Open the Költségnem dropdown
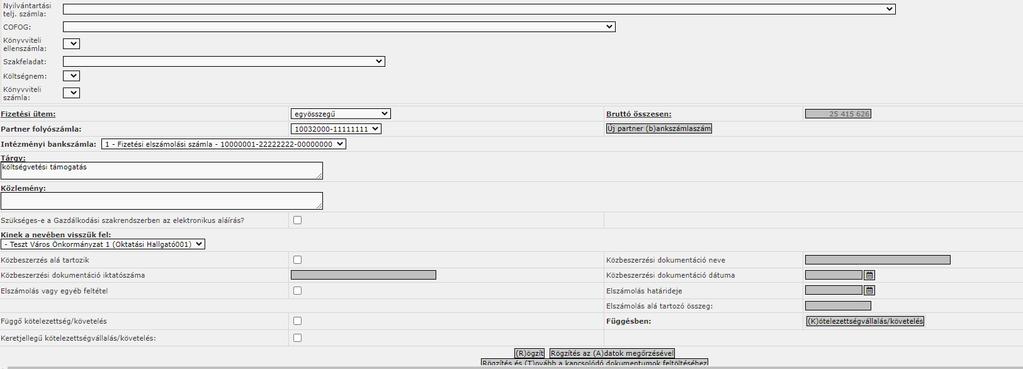The height and width of the screenshot is (369, 1023). (x=71, y=76)
